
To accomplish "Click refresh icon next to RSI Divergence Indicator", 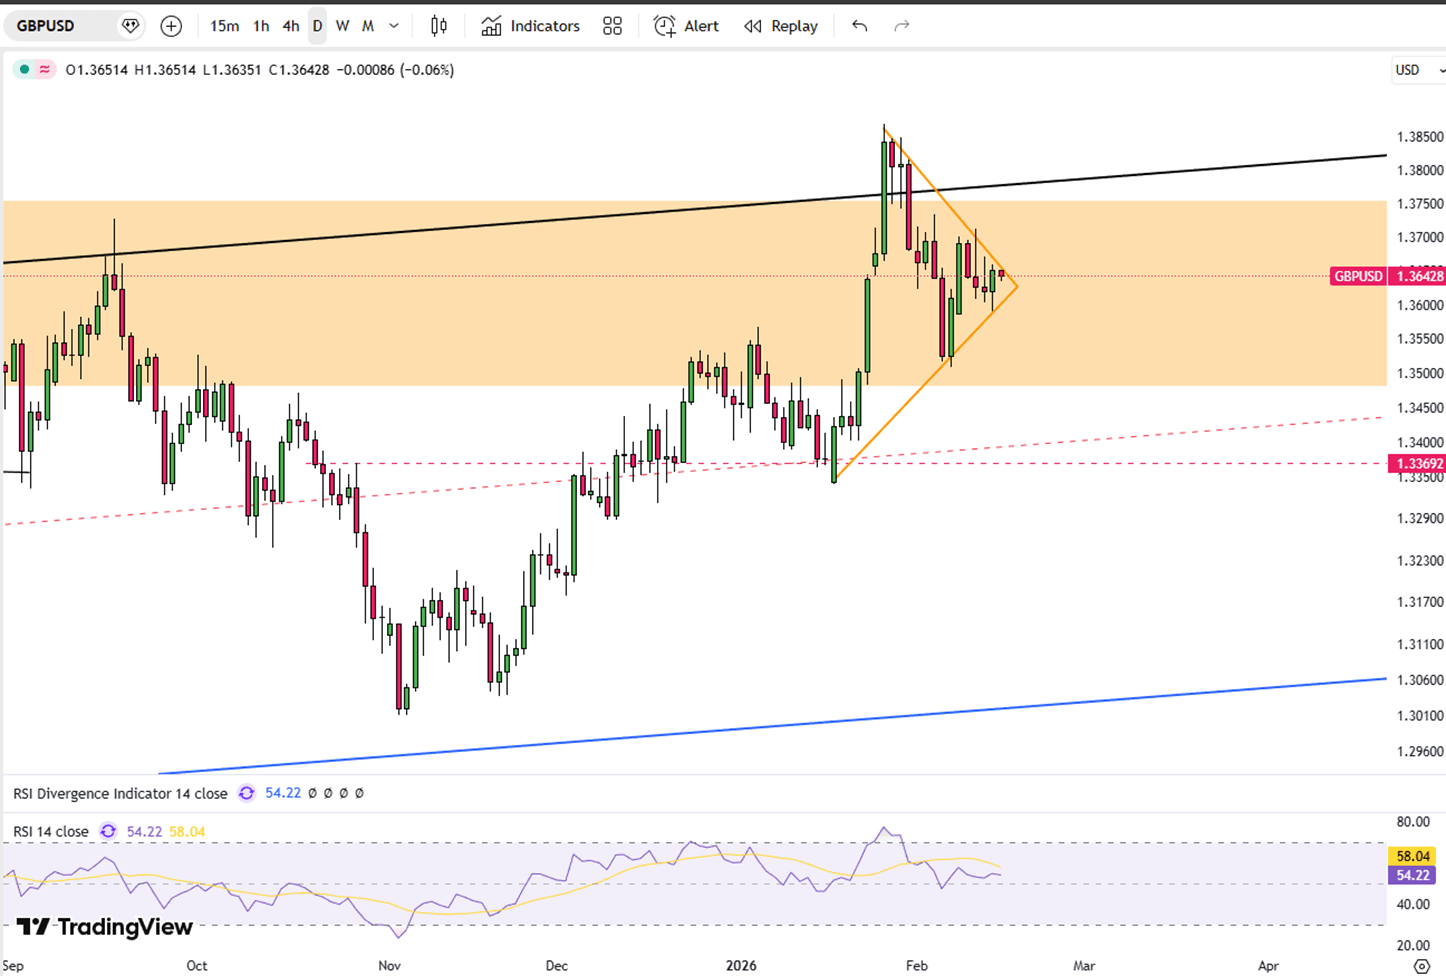I will pos(246,793).
